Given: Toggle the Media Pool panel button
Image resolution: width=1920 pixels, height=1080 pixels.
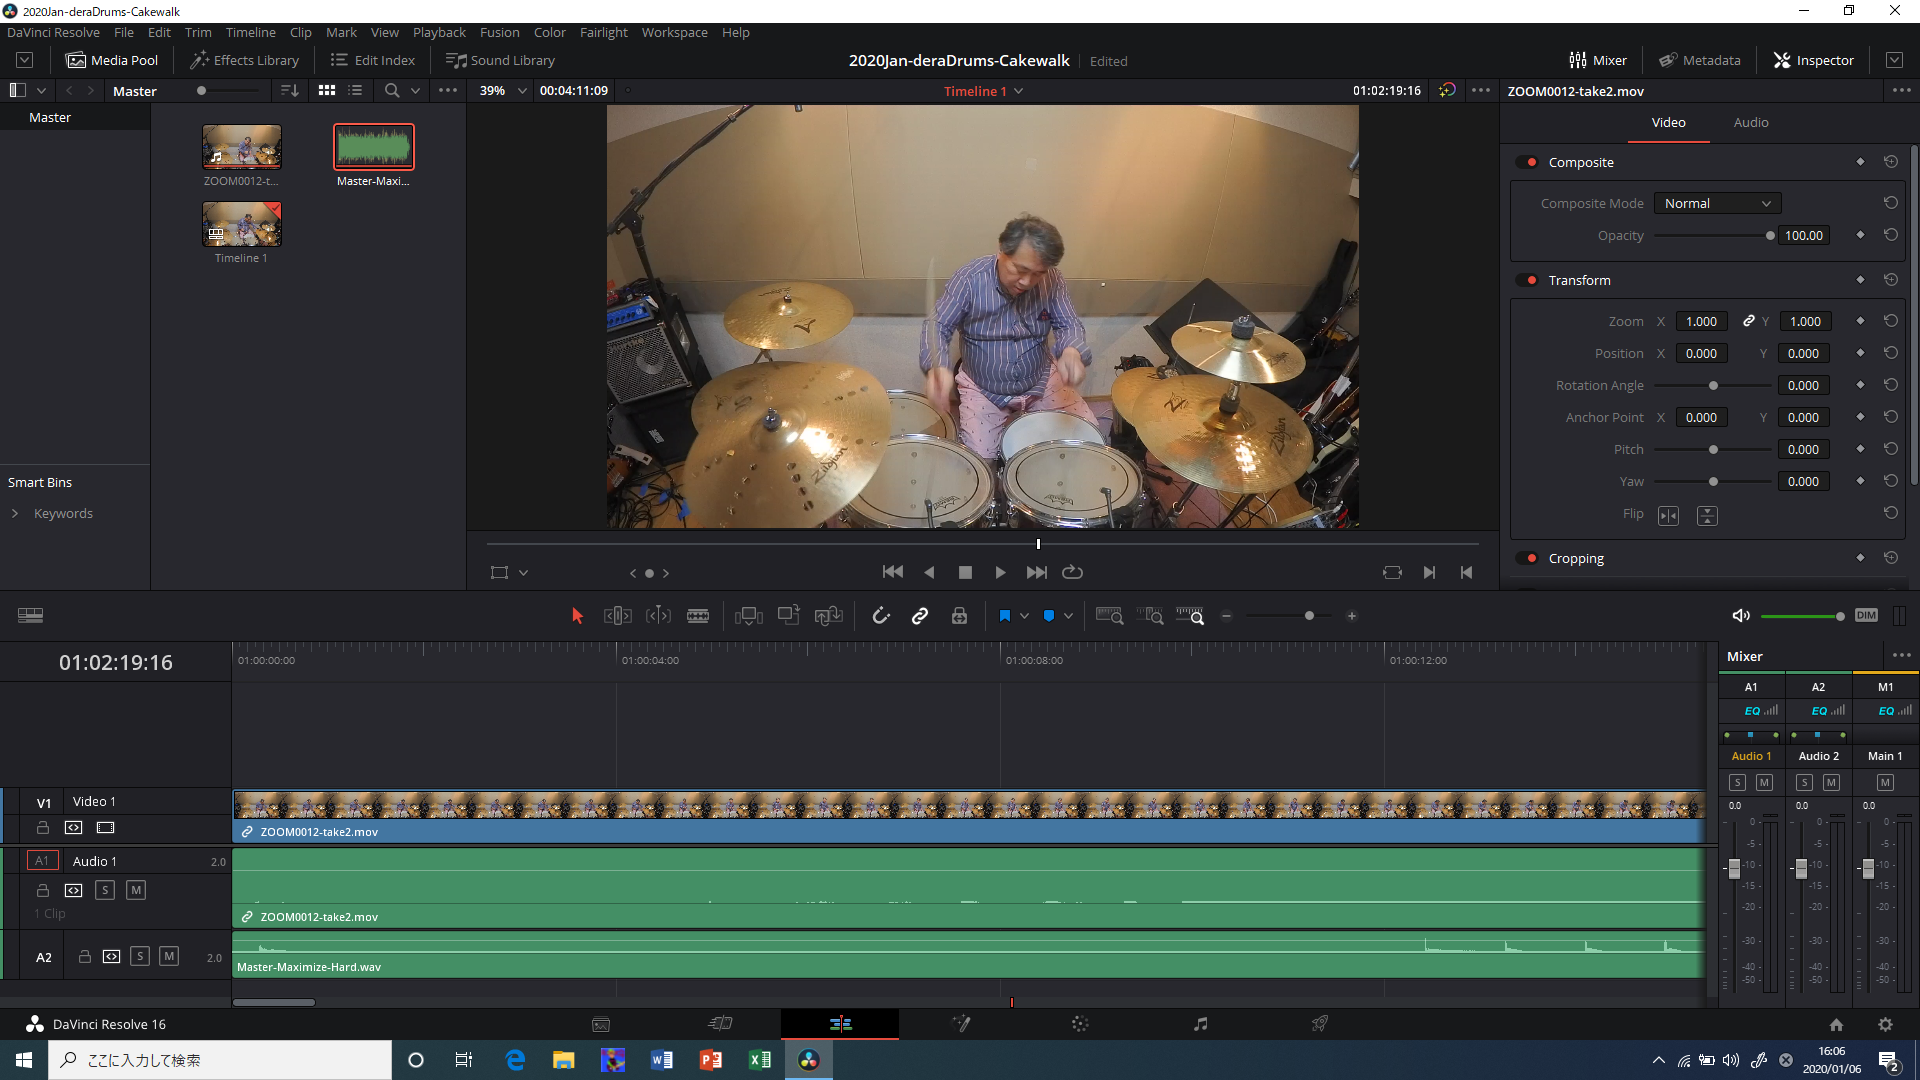Looking at the screenshot, I should click(x=112, y=60).
